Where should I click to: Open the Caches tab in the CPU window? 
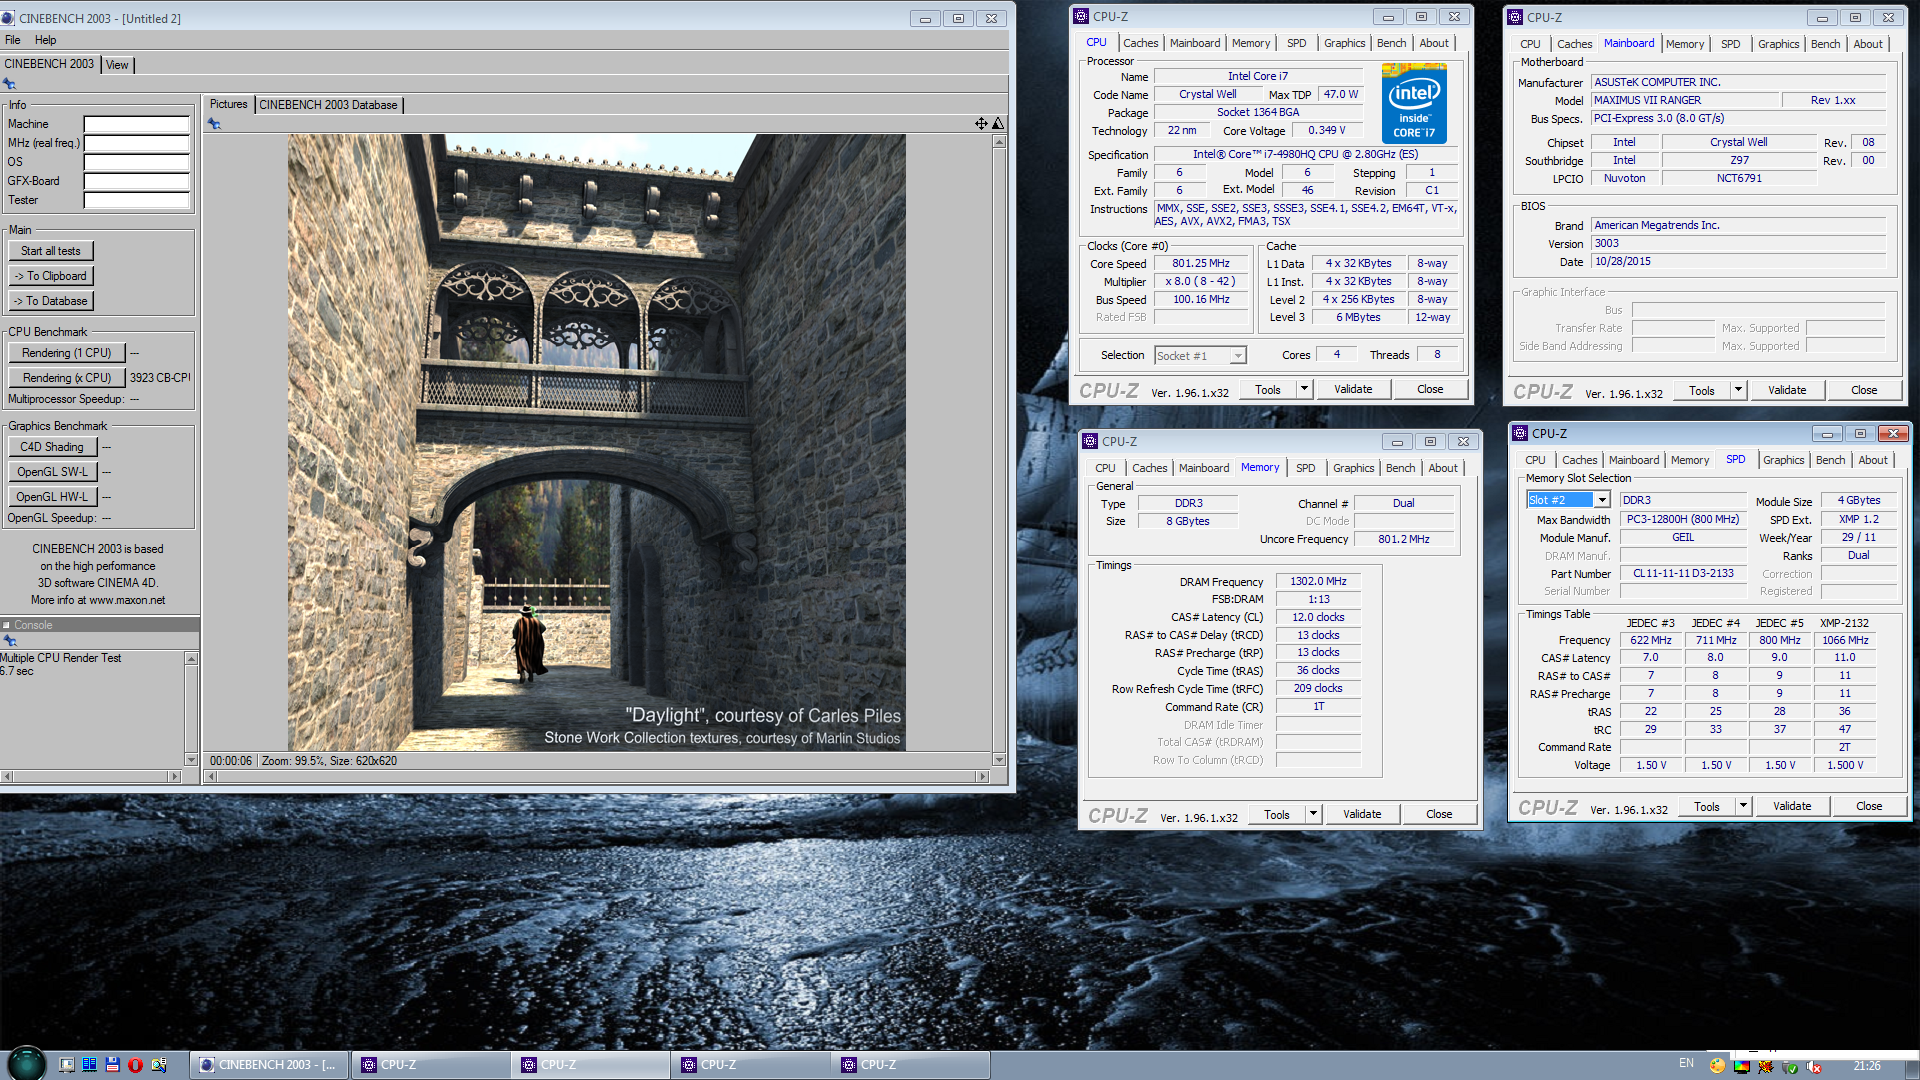1140,43
